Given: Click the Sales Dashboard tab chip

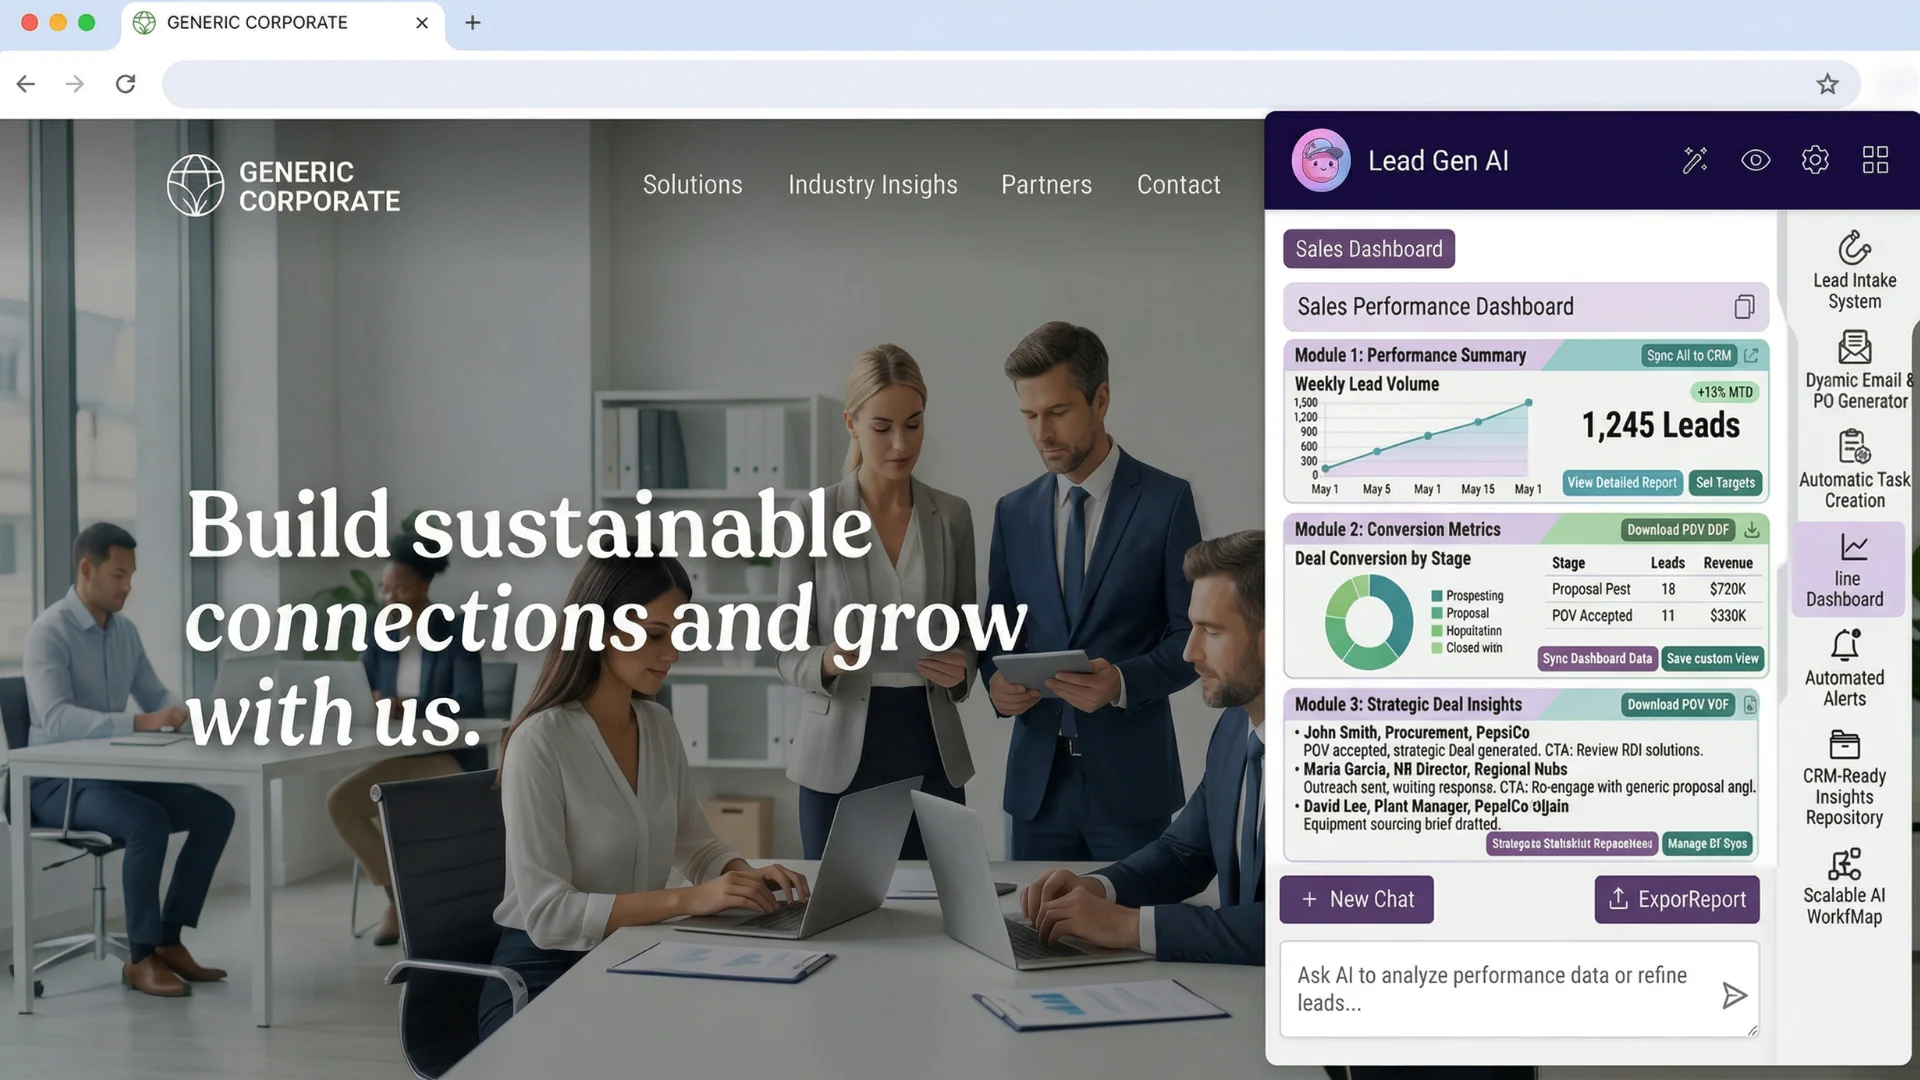Looking at the screenshot, I should point(1368,249).
